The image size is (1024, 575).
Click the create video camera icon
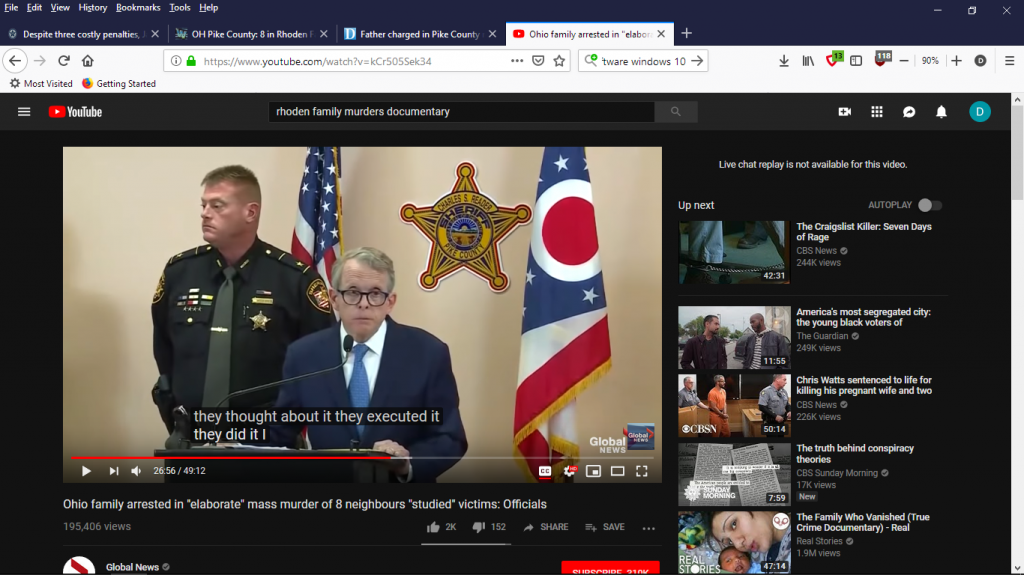pyautogui.click(x=844, y=112)
